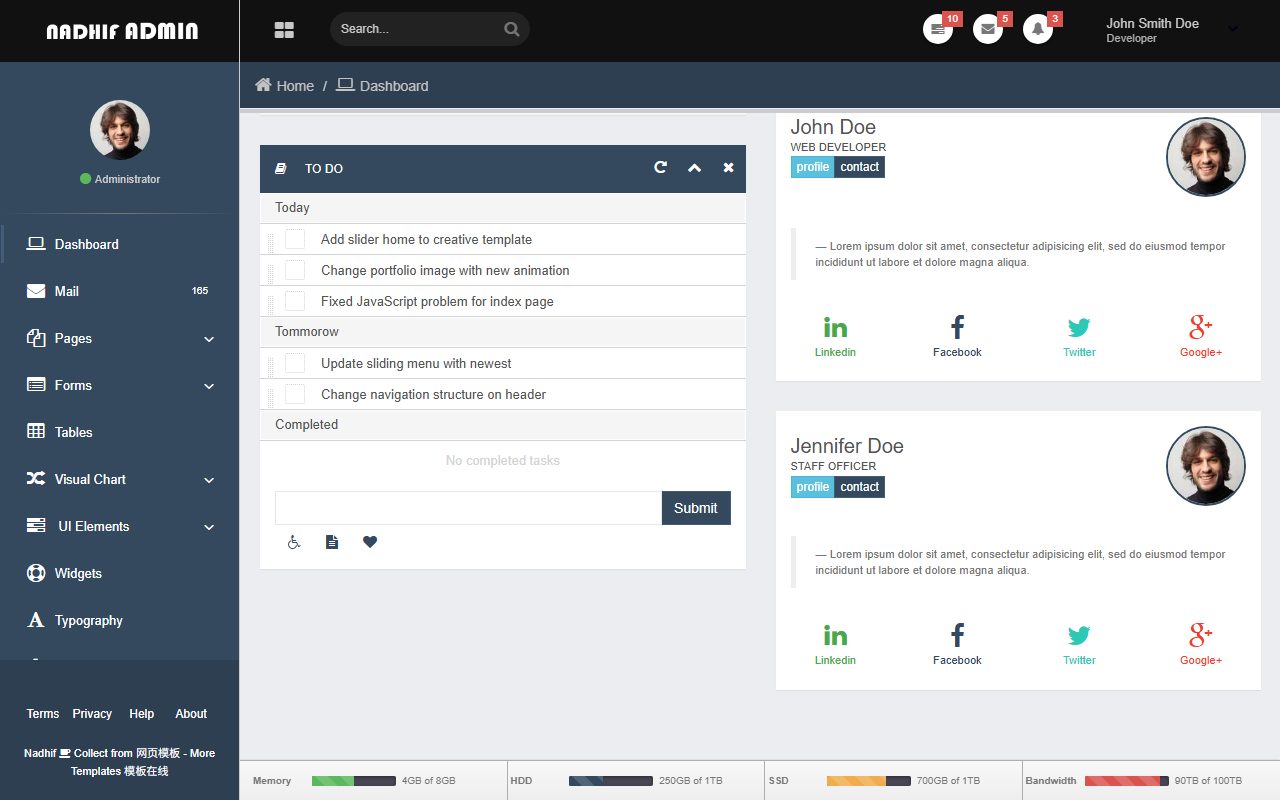This screenshot has height=800, width=1280.
Task: Expand the Forms sidebar menu chevron
Action: point(209,386)
